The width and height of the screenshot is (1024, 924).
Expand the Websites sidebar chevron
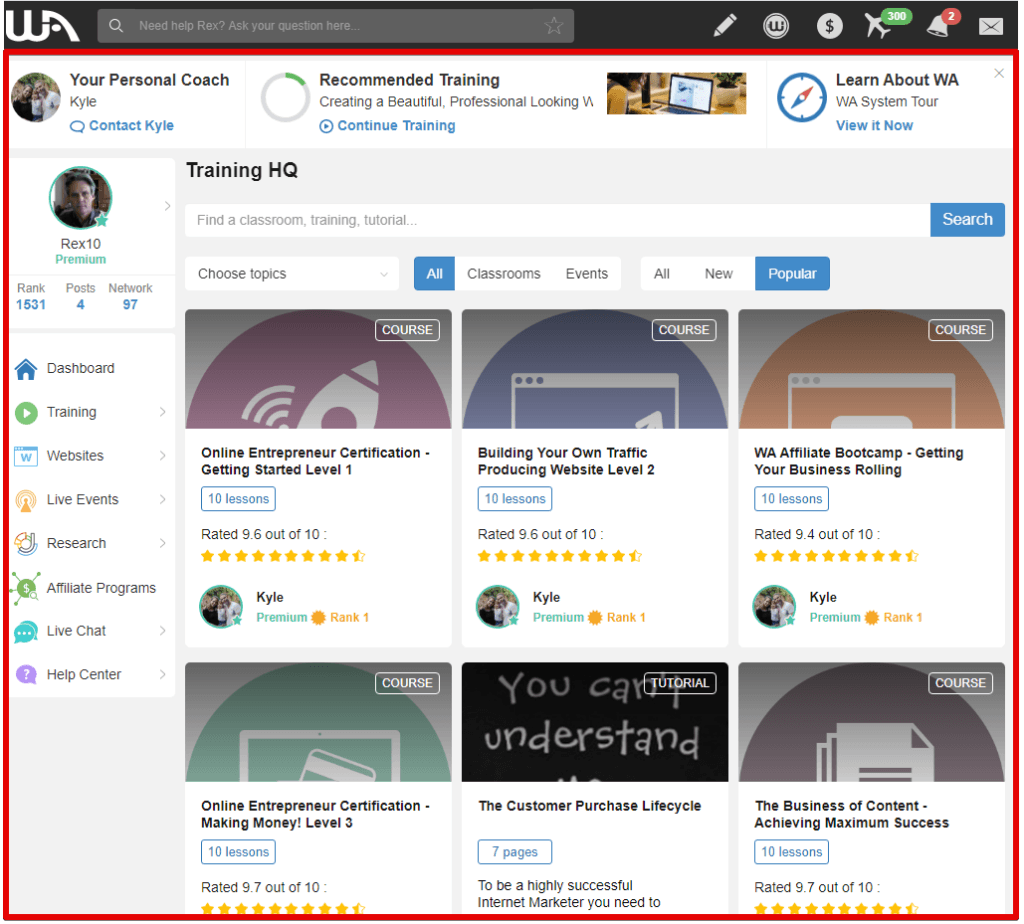coord(163,456)
